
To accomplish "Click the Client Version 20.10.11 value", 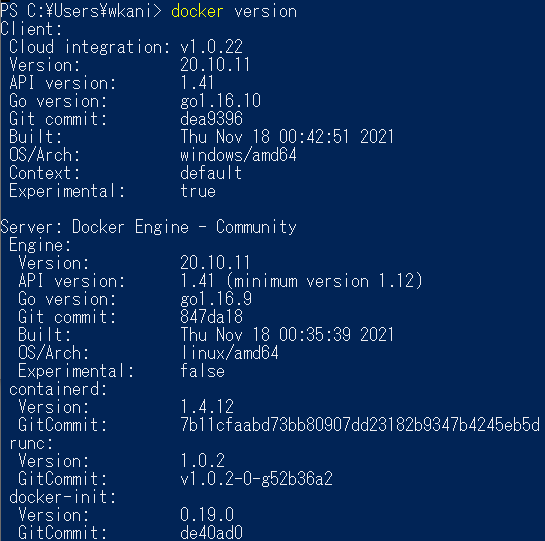I will pos(215,65).
